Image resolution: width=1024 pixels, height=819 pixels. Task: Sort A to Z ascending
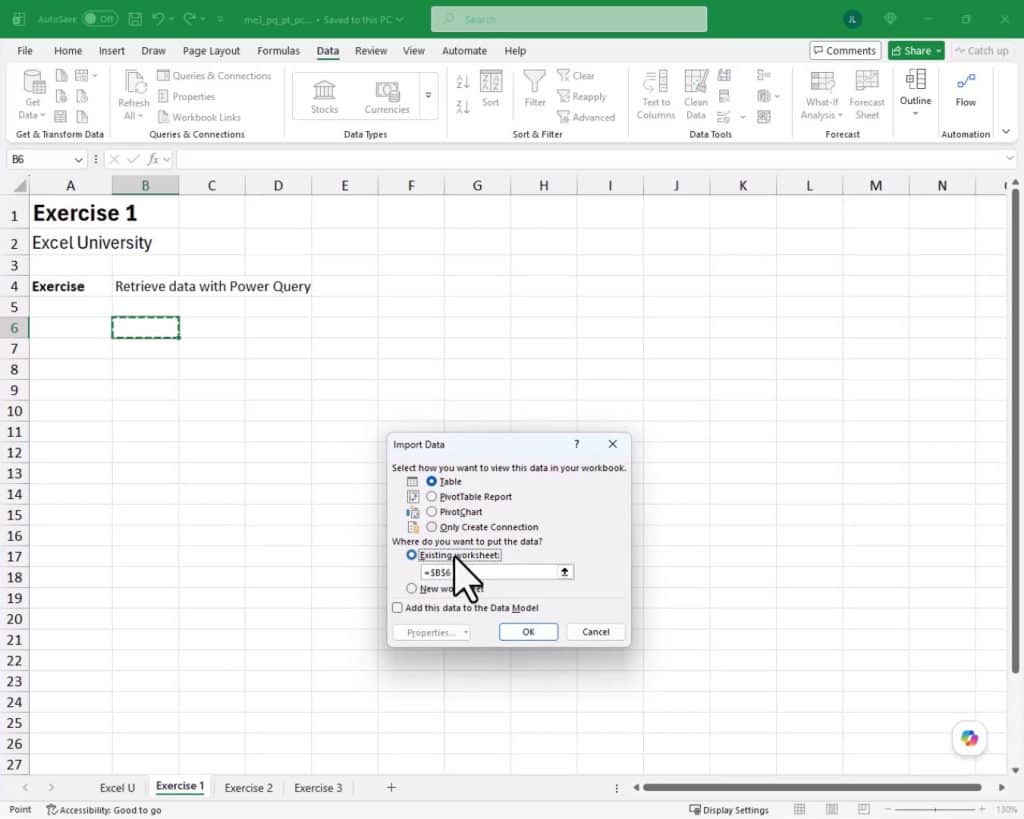462,82
